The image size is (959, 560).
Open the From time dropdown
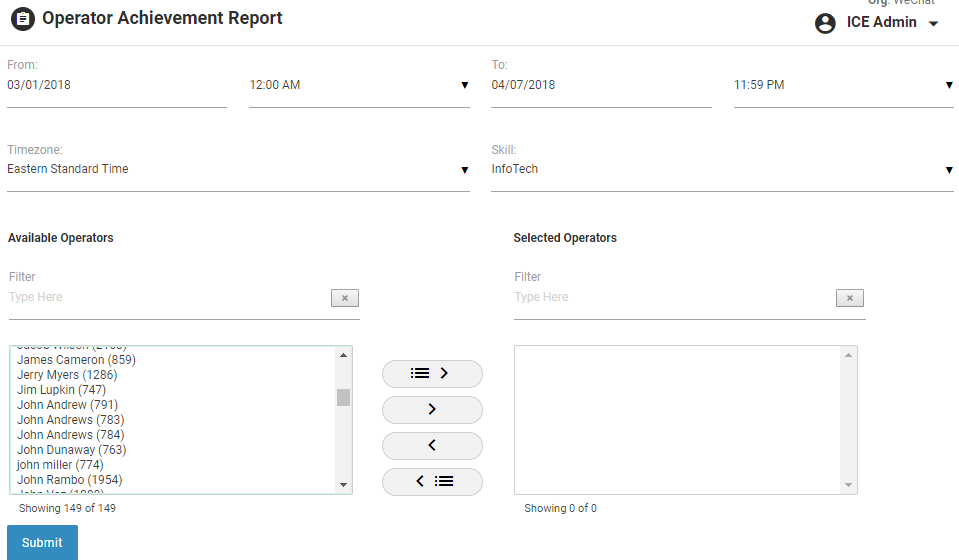pos(358,86)
